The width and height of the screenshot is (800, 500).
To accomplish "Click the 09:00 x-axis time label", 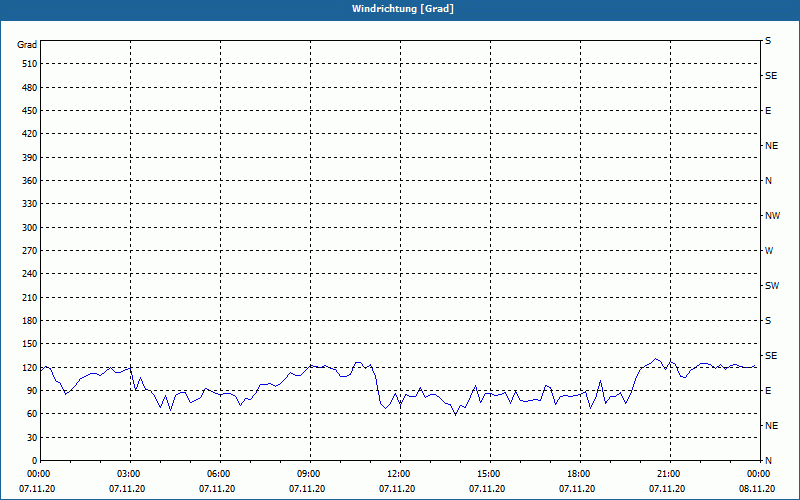I will pyautogui.click(x=310, y=474).
